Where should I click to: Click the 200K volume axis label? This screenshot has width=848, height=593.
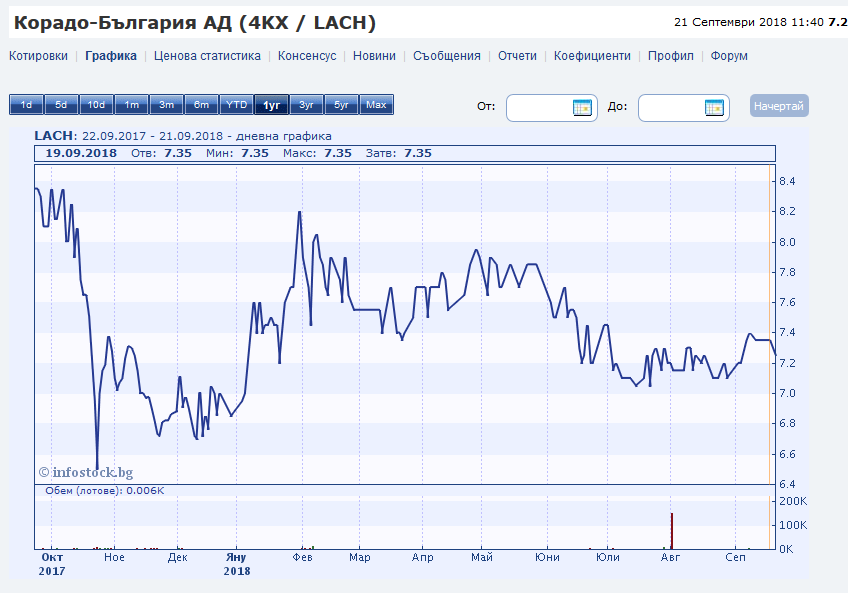pos(793,501)
